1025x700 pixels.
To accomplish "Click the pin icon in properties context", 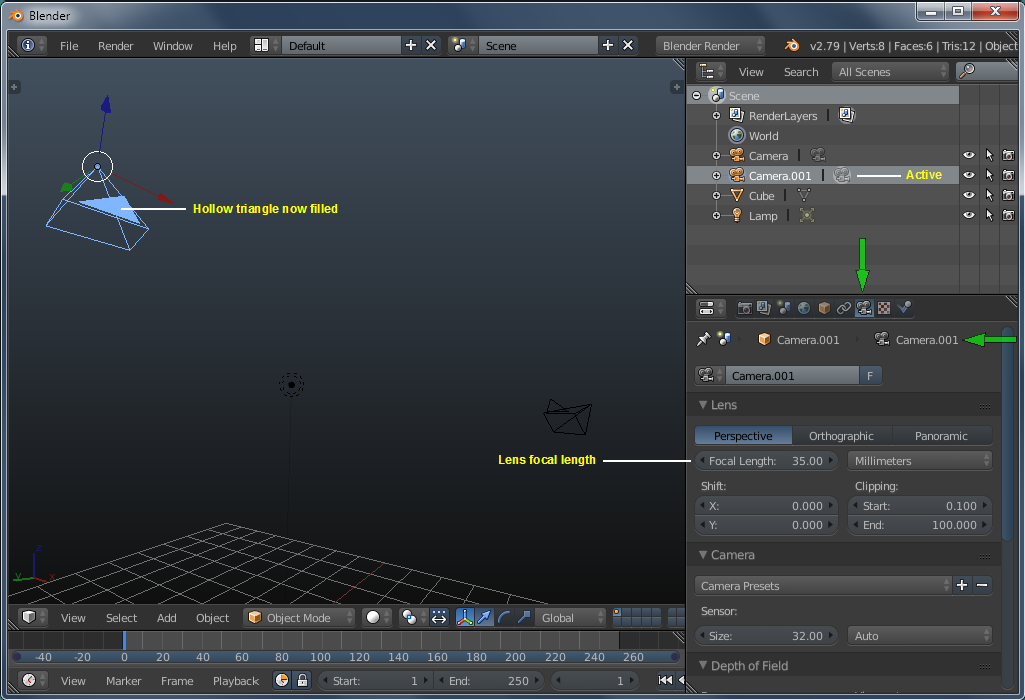I will (703, 339).
